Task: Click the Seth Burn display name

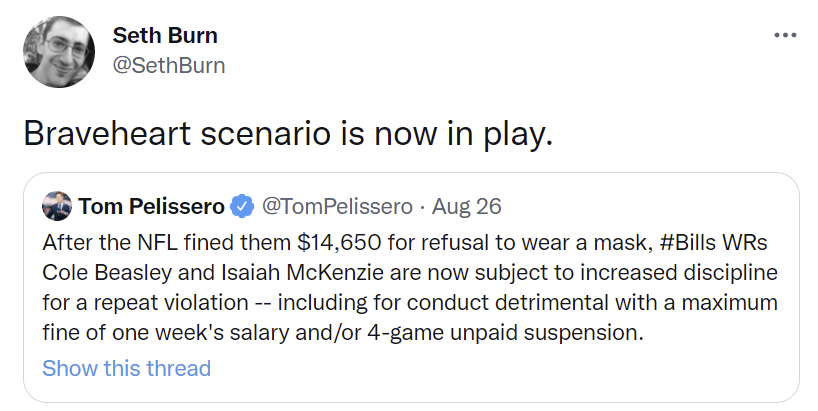Action: pos(165,36)
